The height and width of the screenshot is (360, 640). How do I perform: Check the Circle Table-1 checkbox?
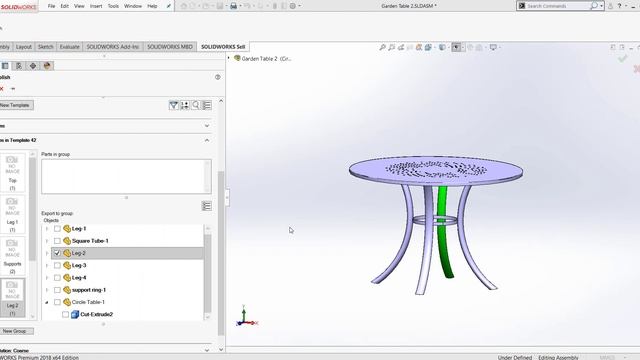point(57,302)
